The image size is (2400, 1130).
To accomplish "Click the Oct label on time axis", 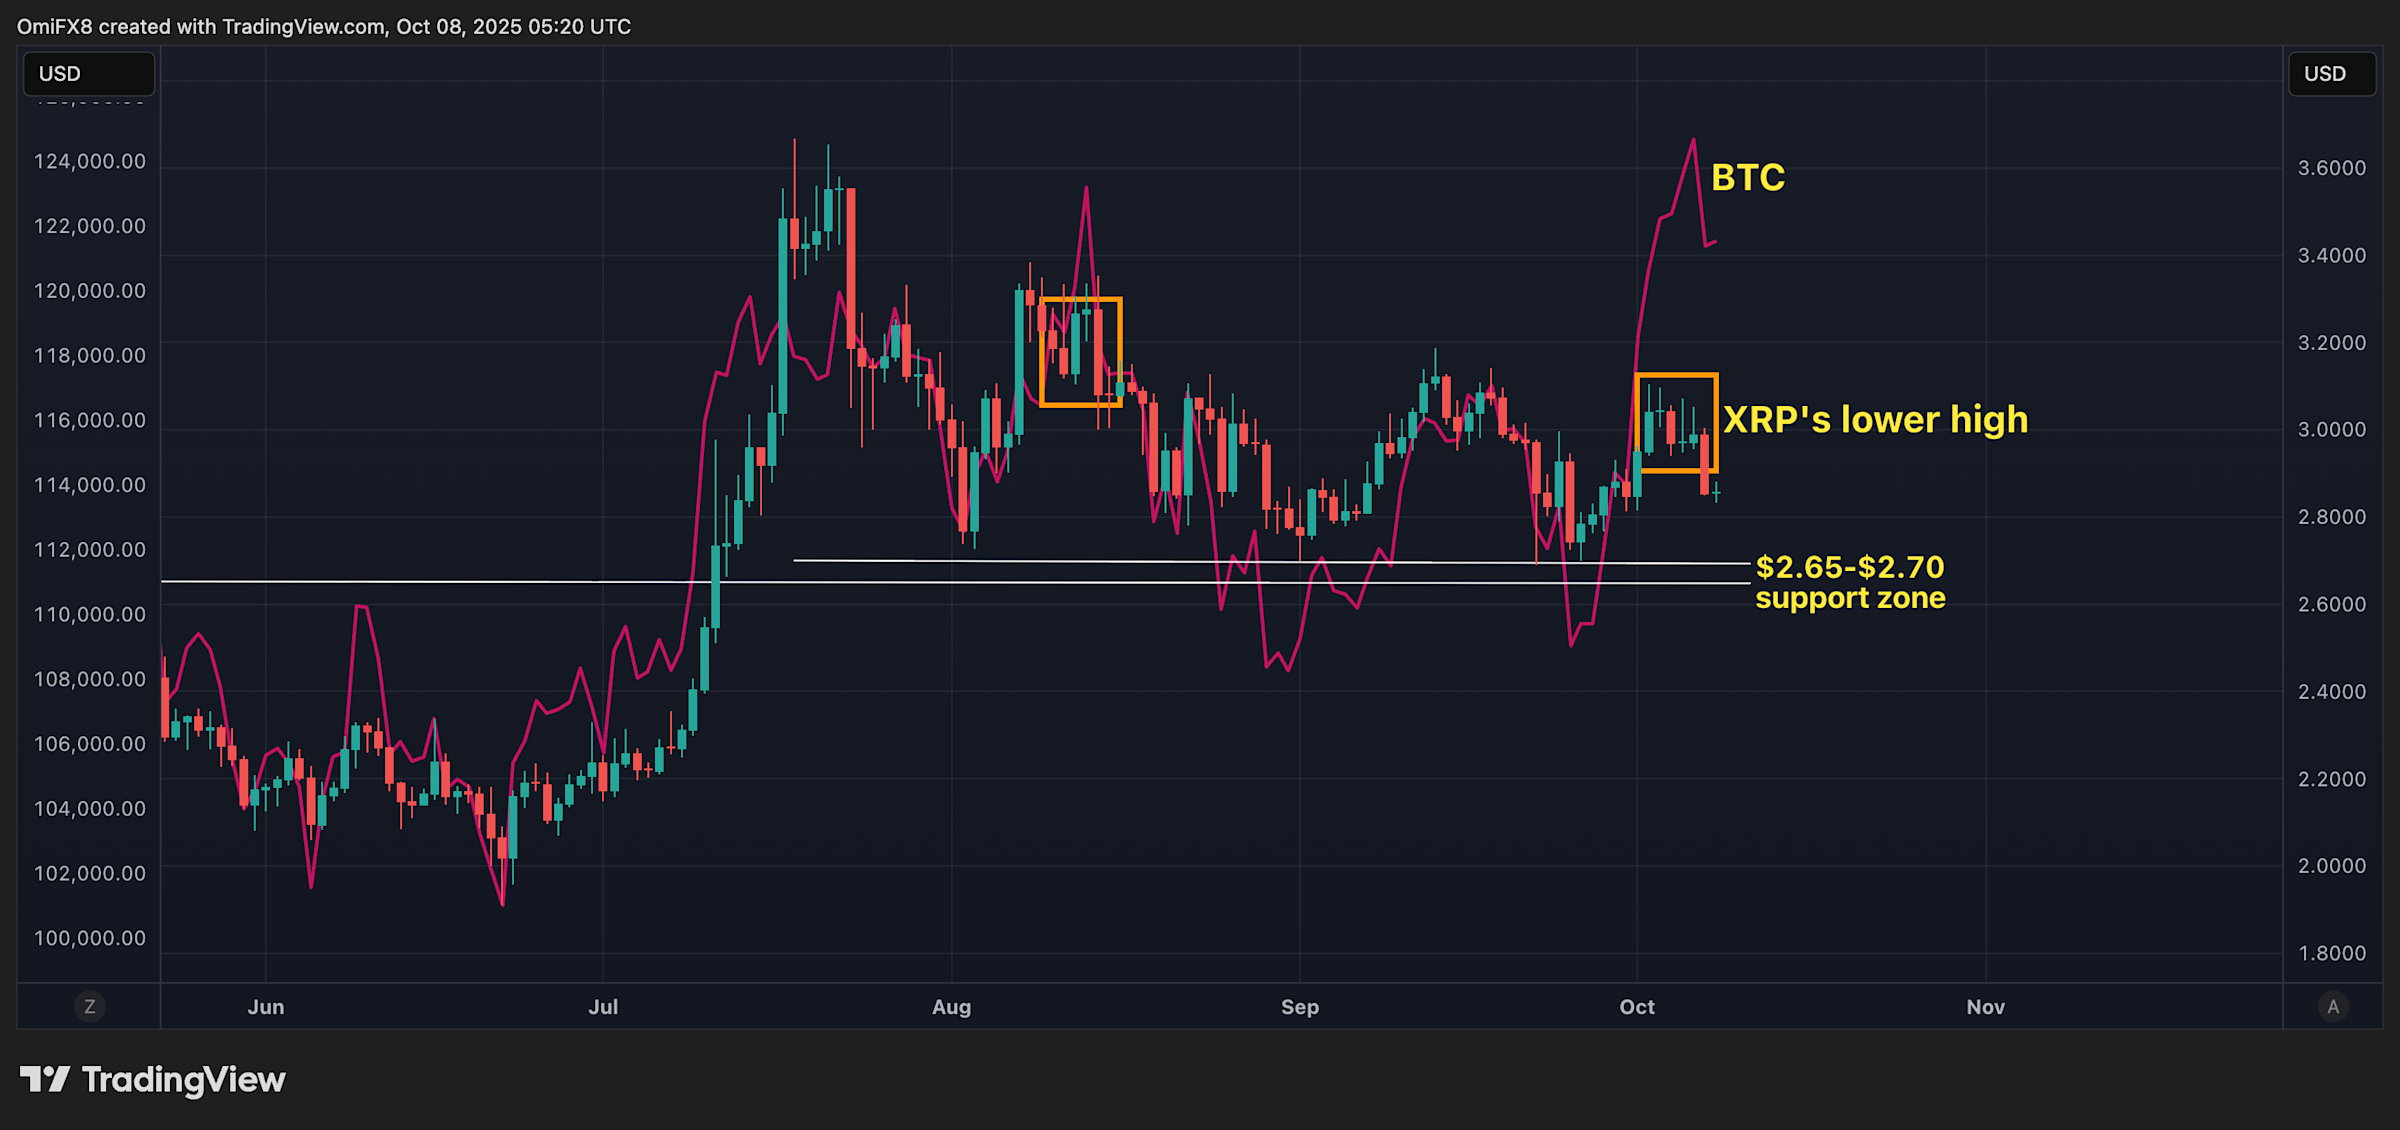I will (1637, 1007).
